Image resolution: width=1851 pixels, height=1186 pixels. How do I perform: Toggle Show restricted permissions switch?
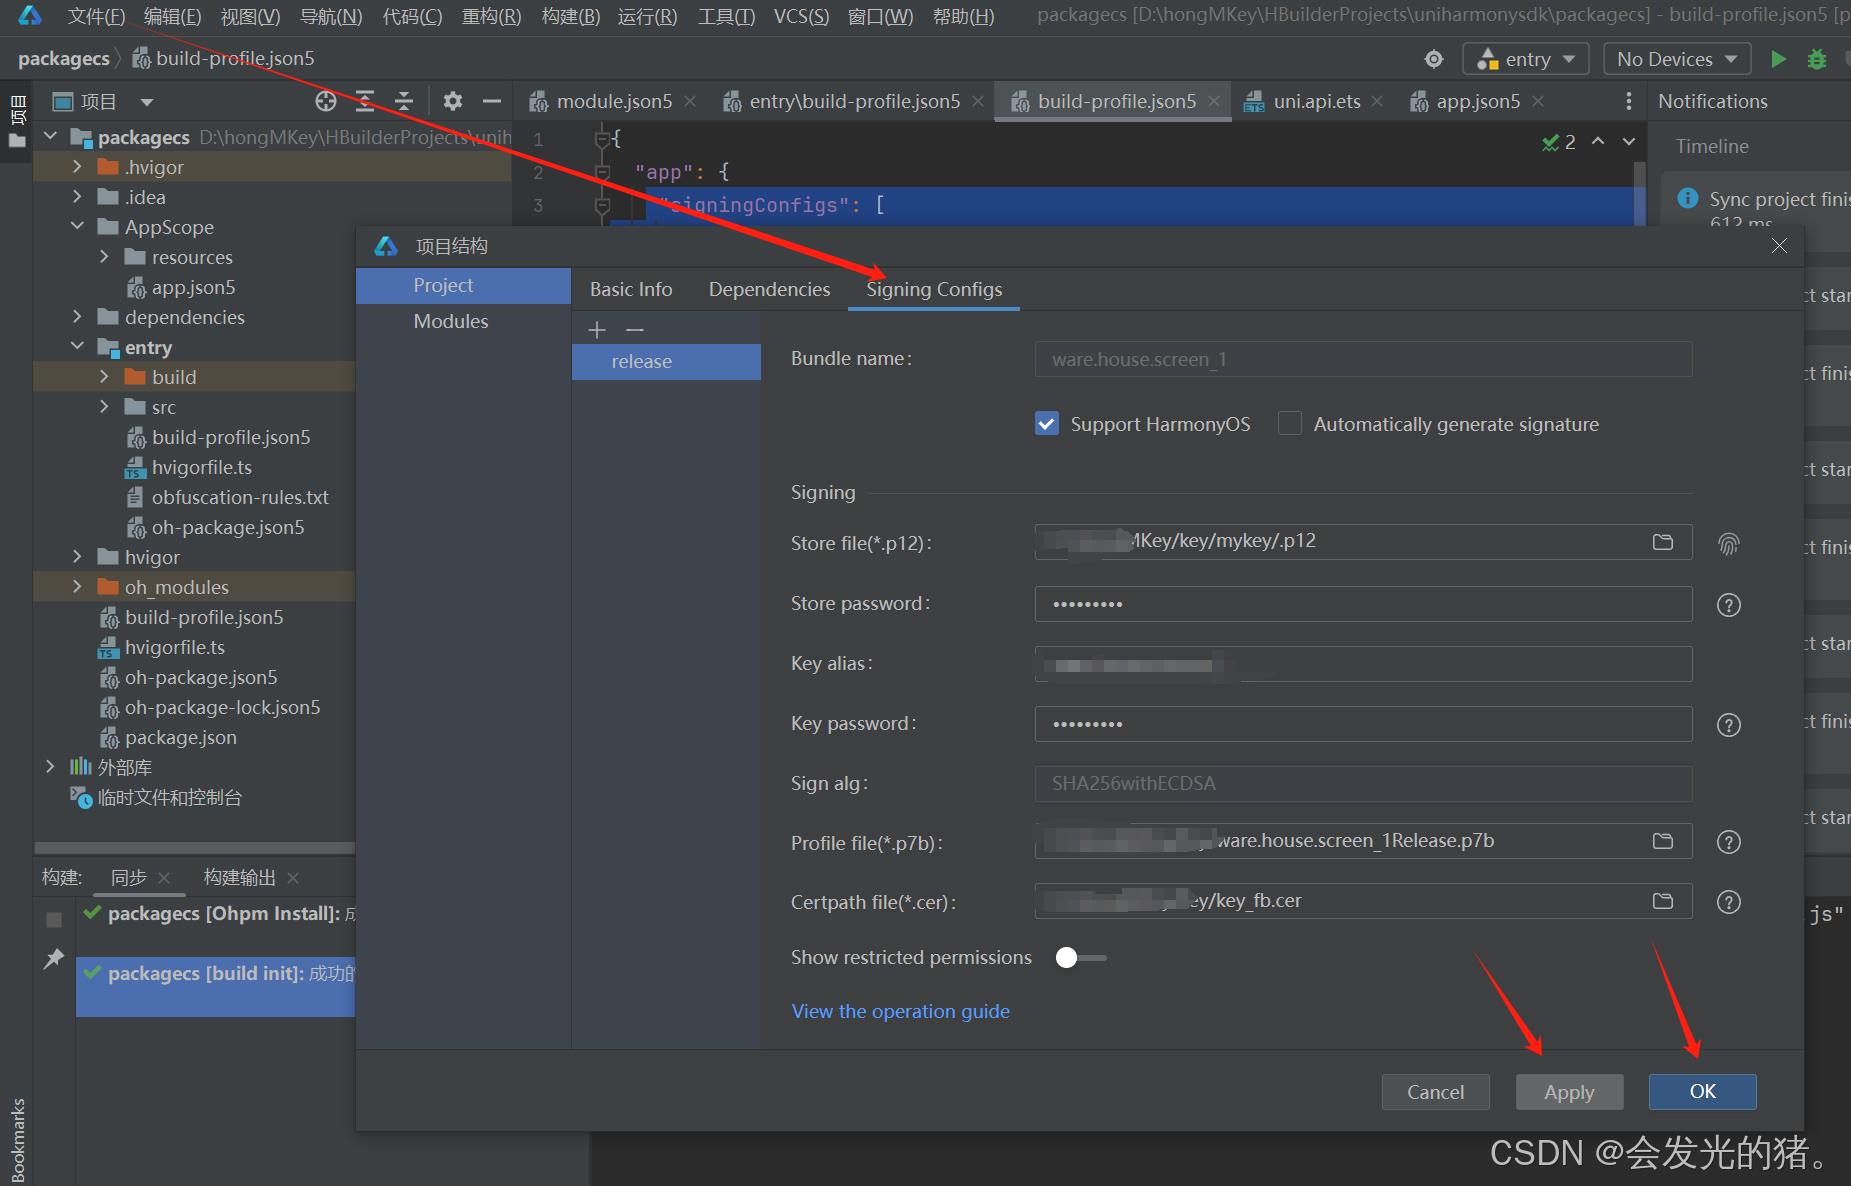click(x=1080, y=957)
